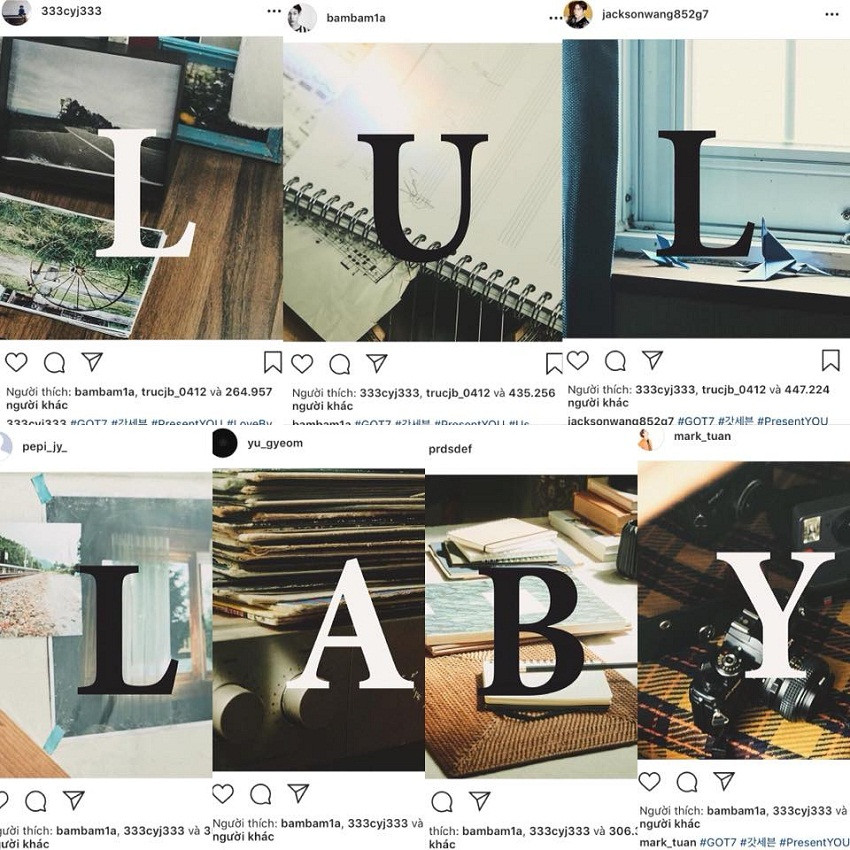Open the yu_gyeom profile avatar
The height and width of the screenshot is (850, 850).
[x=224, y=443]
